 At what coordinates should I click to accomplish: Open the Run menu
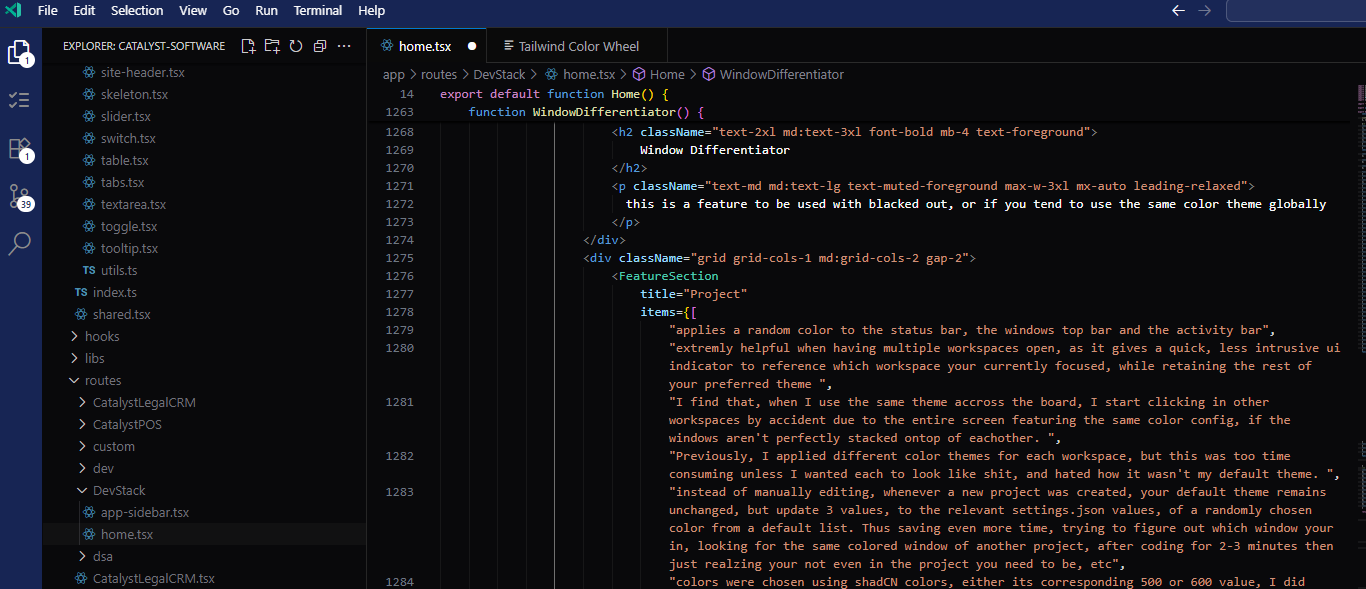click(266, 10)
